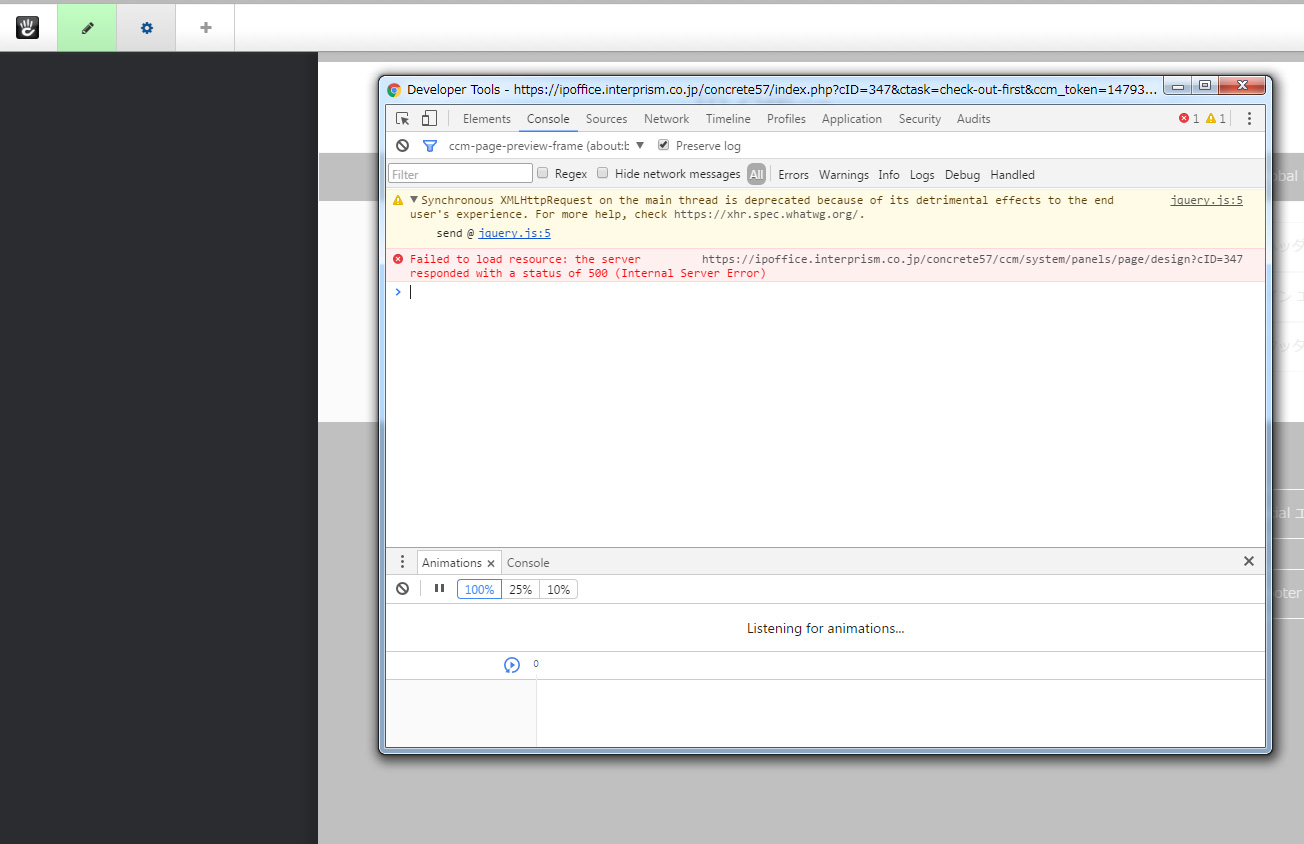Open DevTools three-dot customize menu

(x=1248, y=118)
